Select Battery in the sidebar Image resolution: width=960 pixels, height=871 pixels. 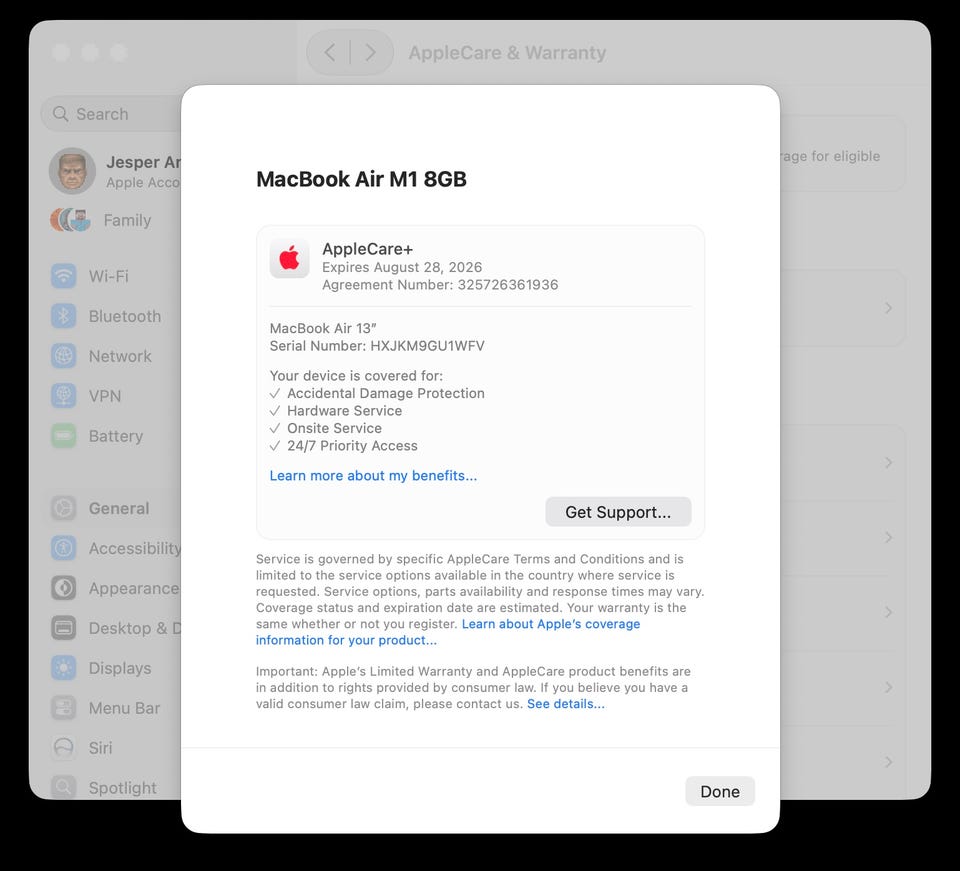click(116, 436)
